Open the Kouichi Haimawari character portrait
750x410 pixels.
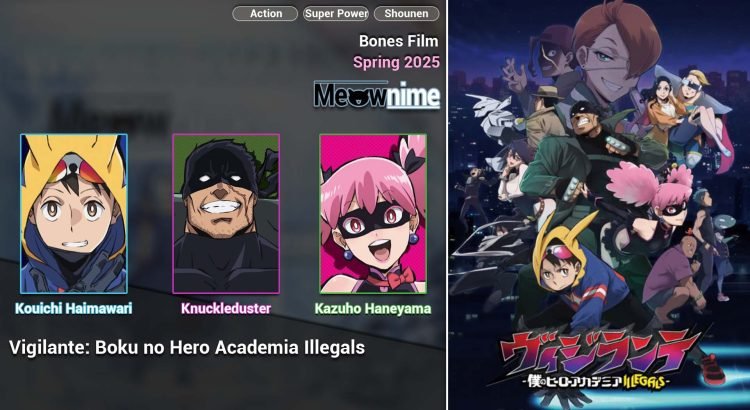(x=74, y=213)
